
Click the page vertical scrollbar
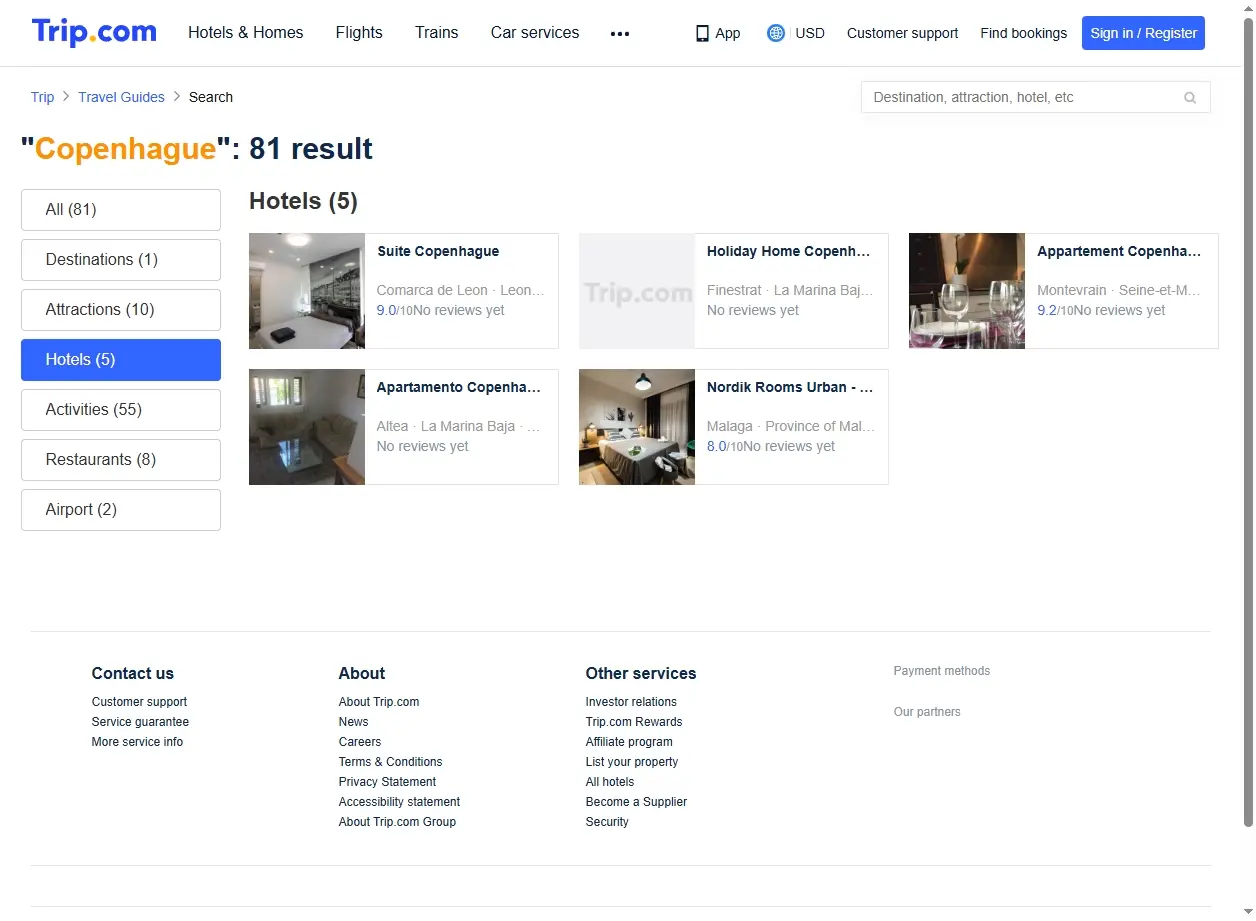coord(1247,420)
